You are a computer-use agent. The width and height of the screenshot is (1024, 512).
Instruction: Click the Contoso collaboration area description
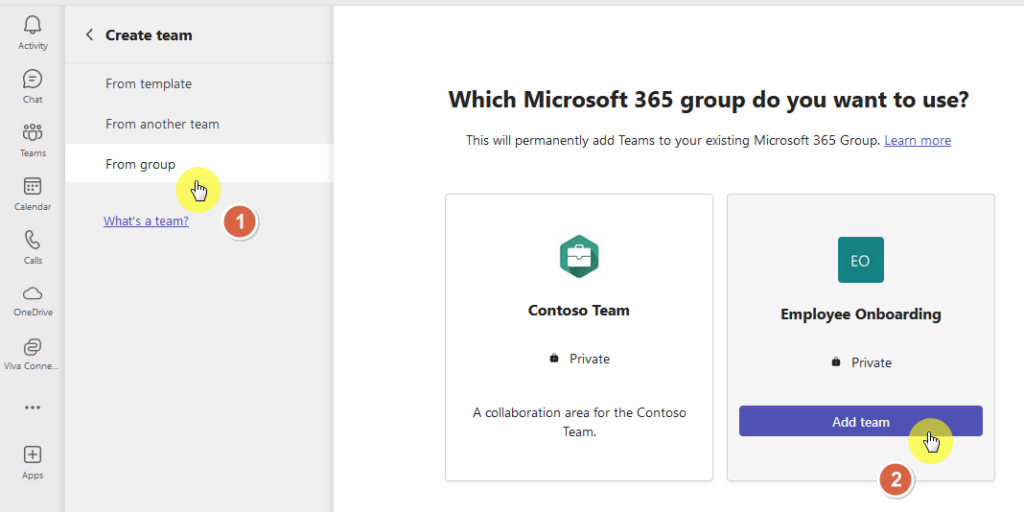pyautogui.click(x=579, y=422)
